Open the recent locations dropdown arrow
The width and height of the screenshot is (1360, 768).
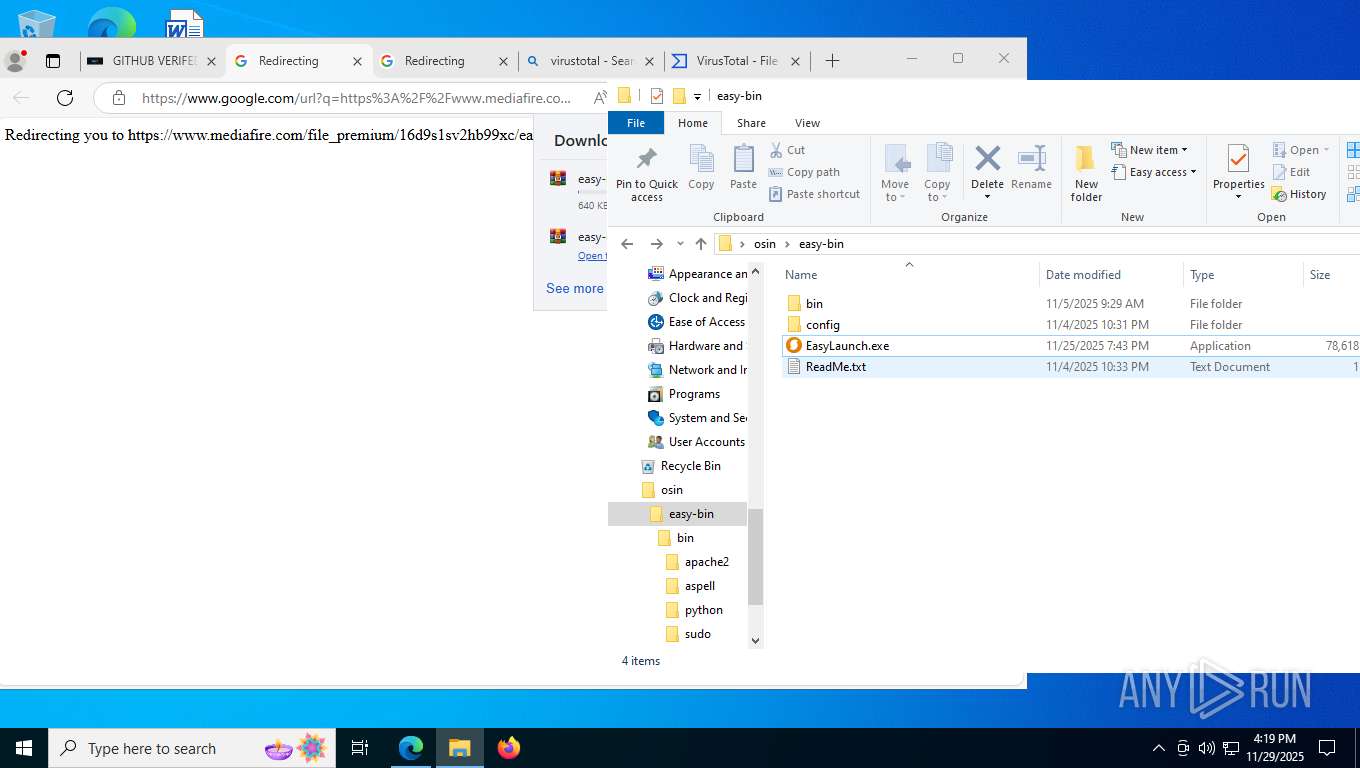point(680,244)
